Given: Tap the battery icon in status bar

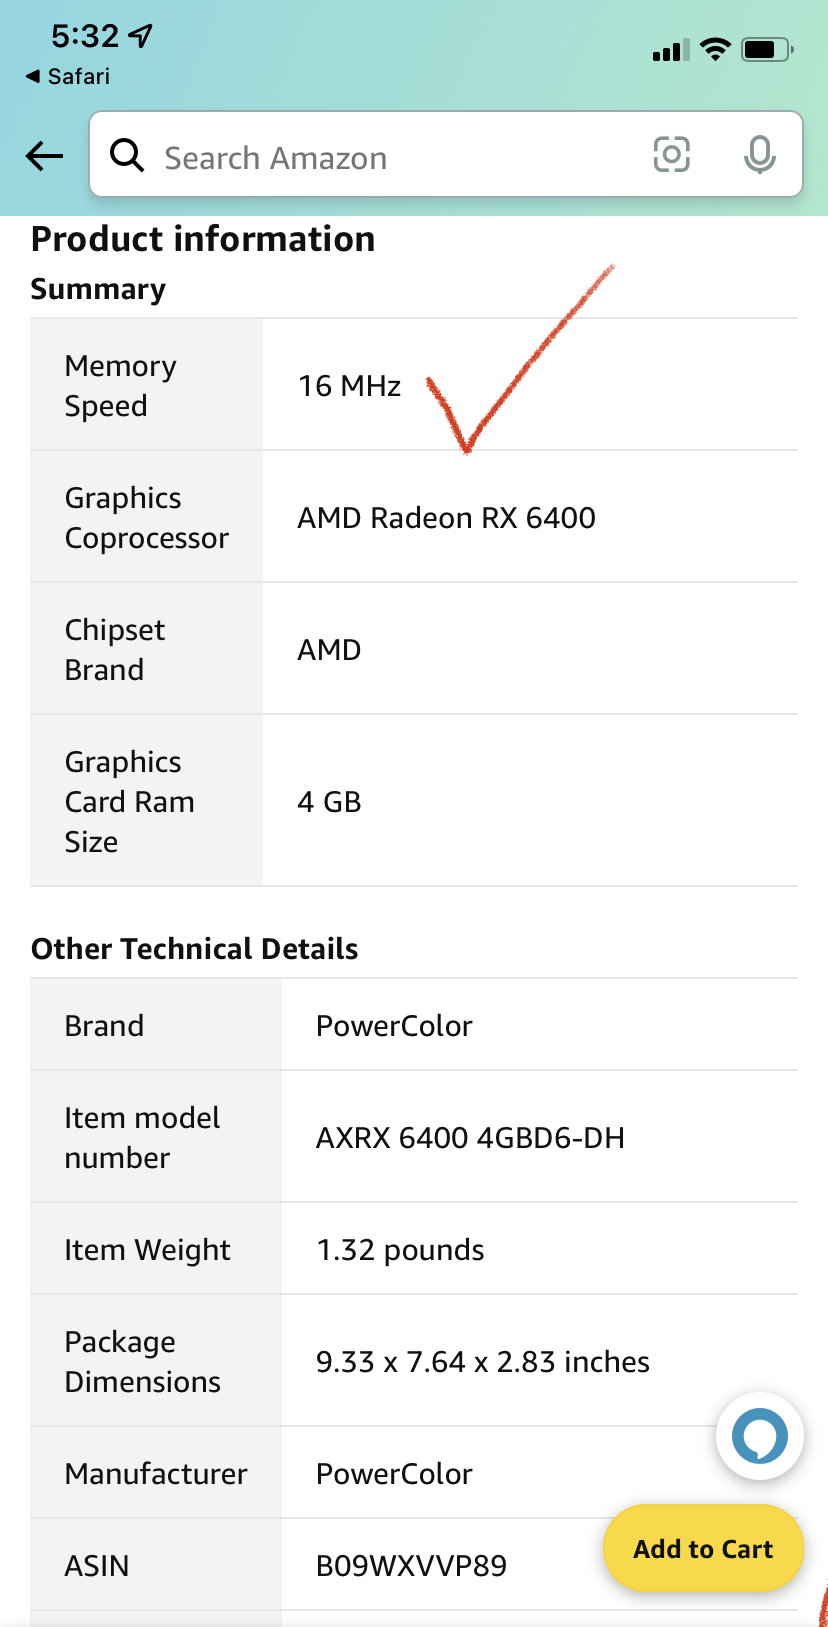Looking at the screenshot, I should click(767, 50).
